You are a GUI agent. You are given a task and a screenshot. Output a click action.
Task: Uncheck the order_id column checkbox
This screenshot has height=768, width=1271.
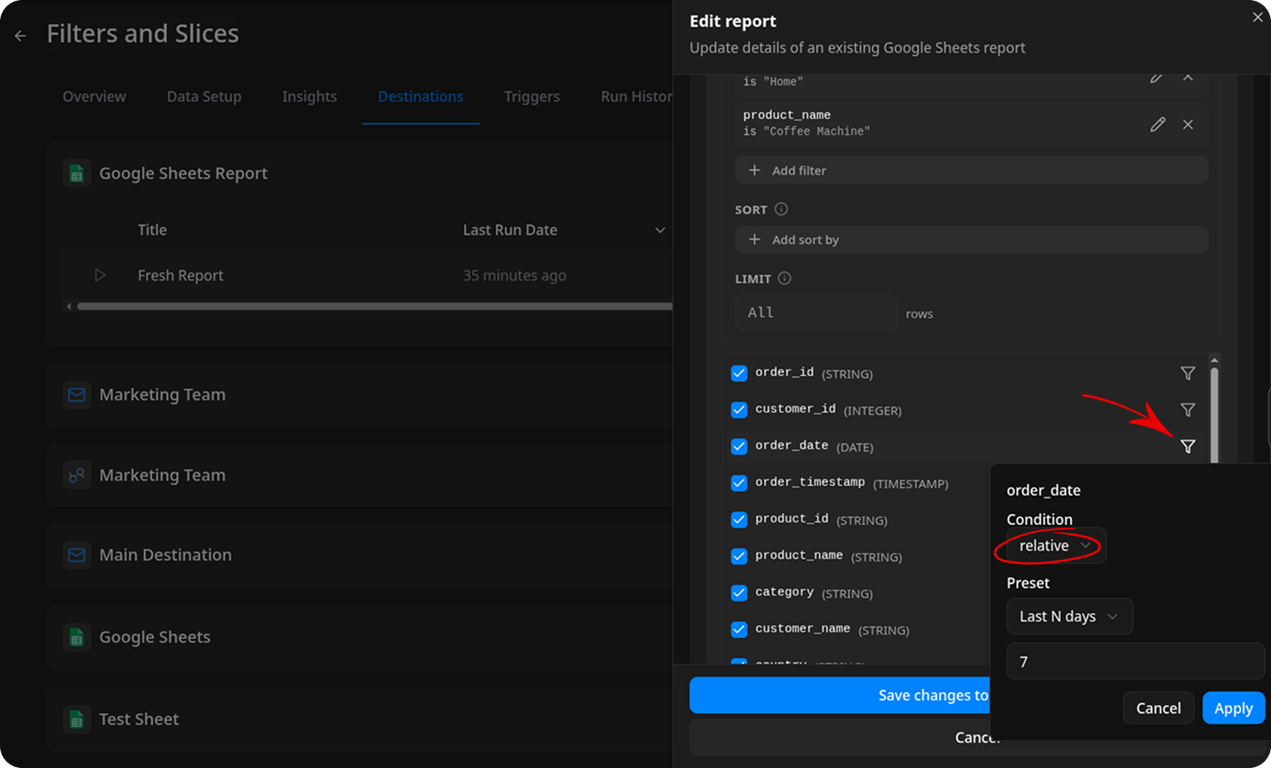(739, 373)
